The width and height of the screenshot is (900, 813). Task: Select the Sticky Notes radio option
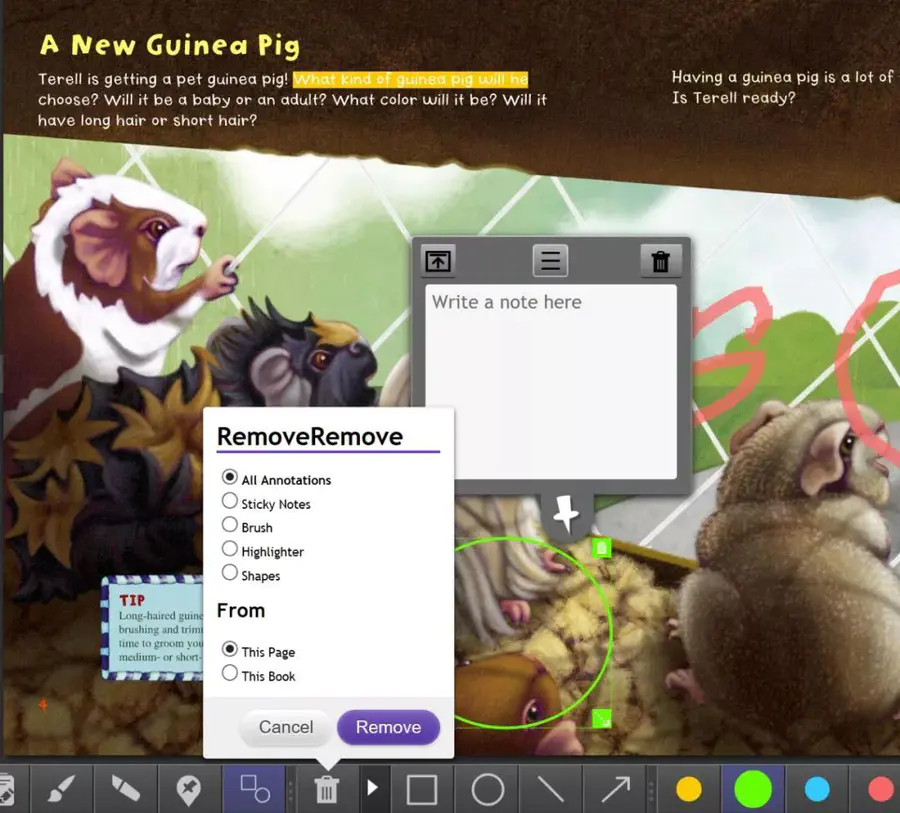point(230,501)
